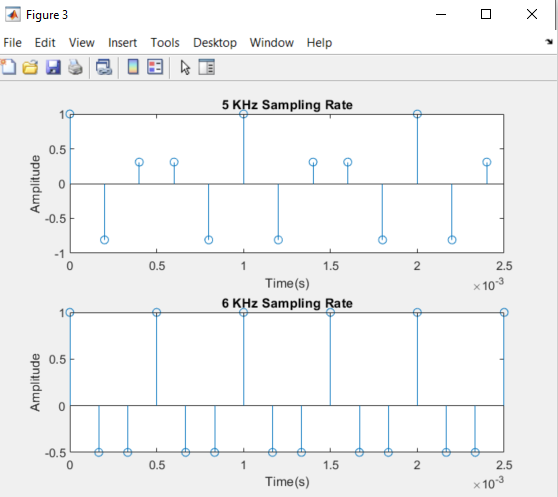Viewport: 558px width, 497px height.
Task: Click the '5 KHz Sampling Rate' title
Action: [x=287, y=105]
